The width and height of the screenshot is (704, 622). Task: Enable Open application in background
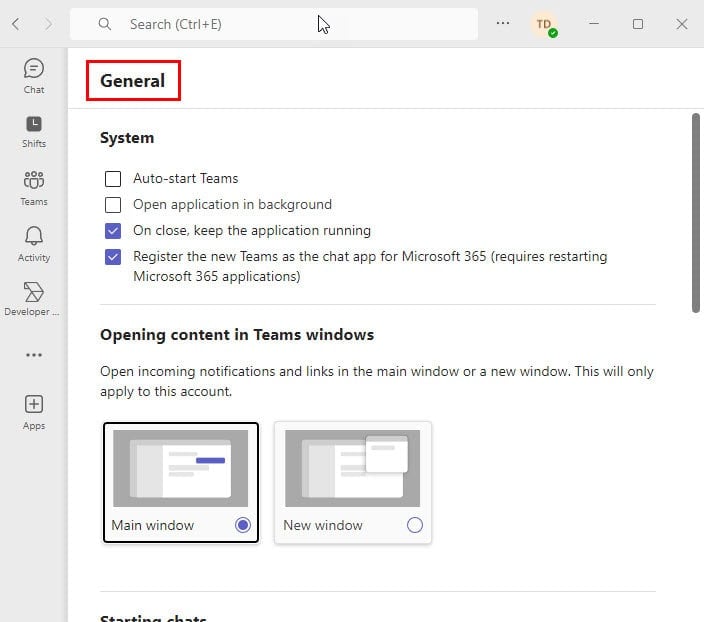(113, 205)
